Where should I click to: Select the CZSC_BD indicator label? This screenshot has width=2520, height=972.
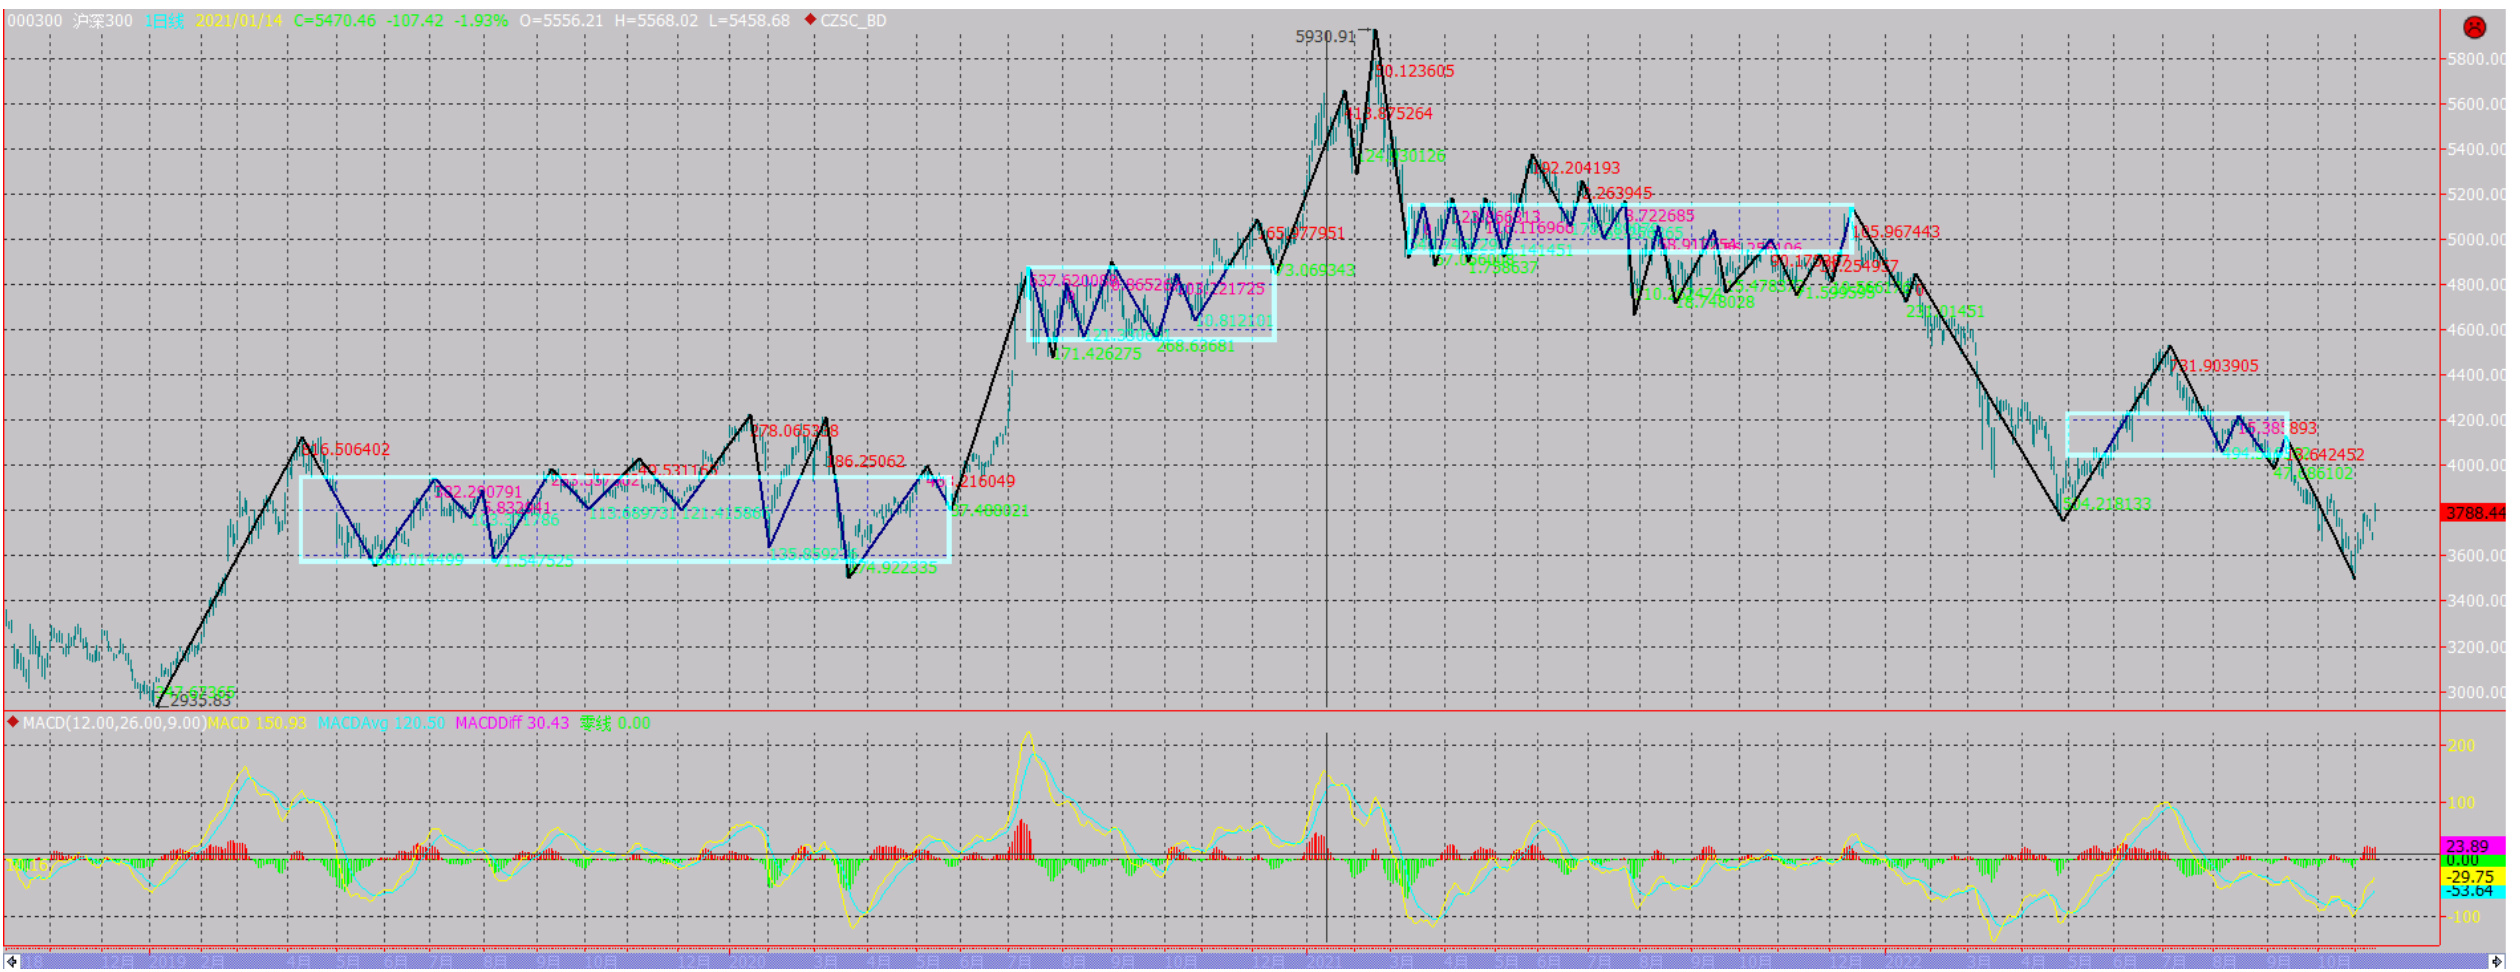tap(853, 21)
